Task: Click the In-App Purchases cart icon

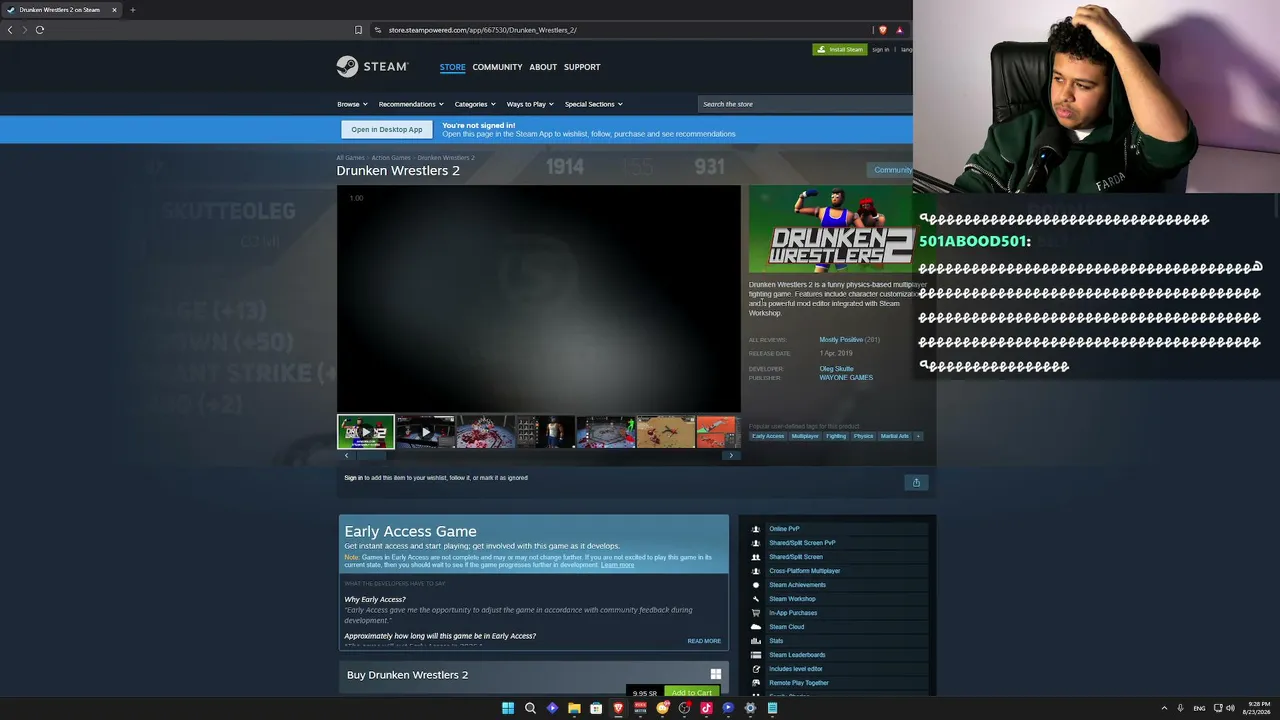Action: [x=756, y=613]
